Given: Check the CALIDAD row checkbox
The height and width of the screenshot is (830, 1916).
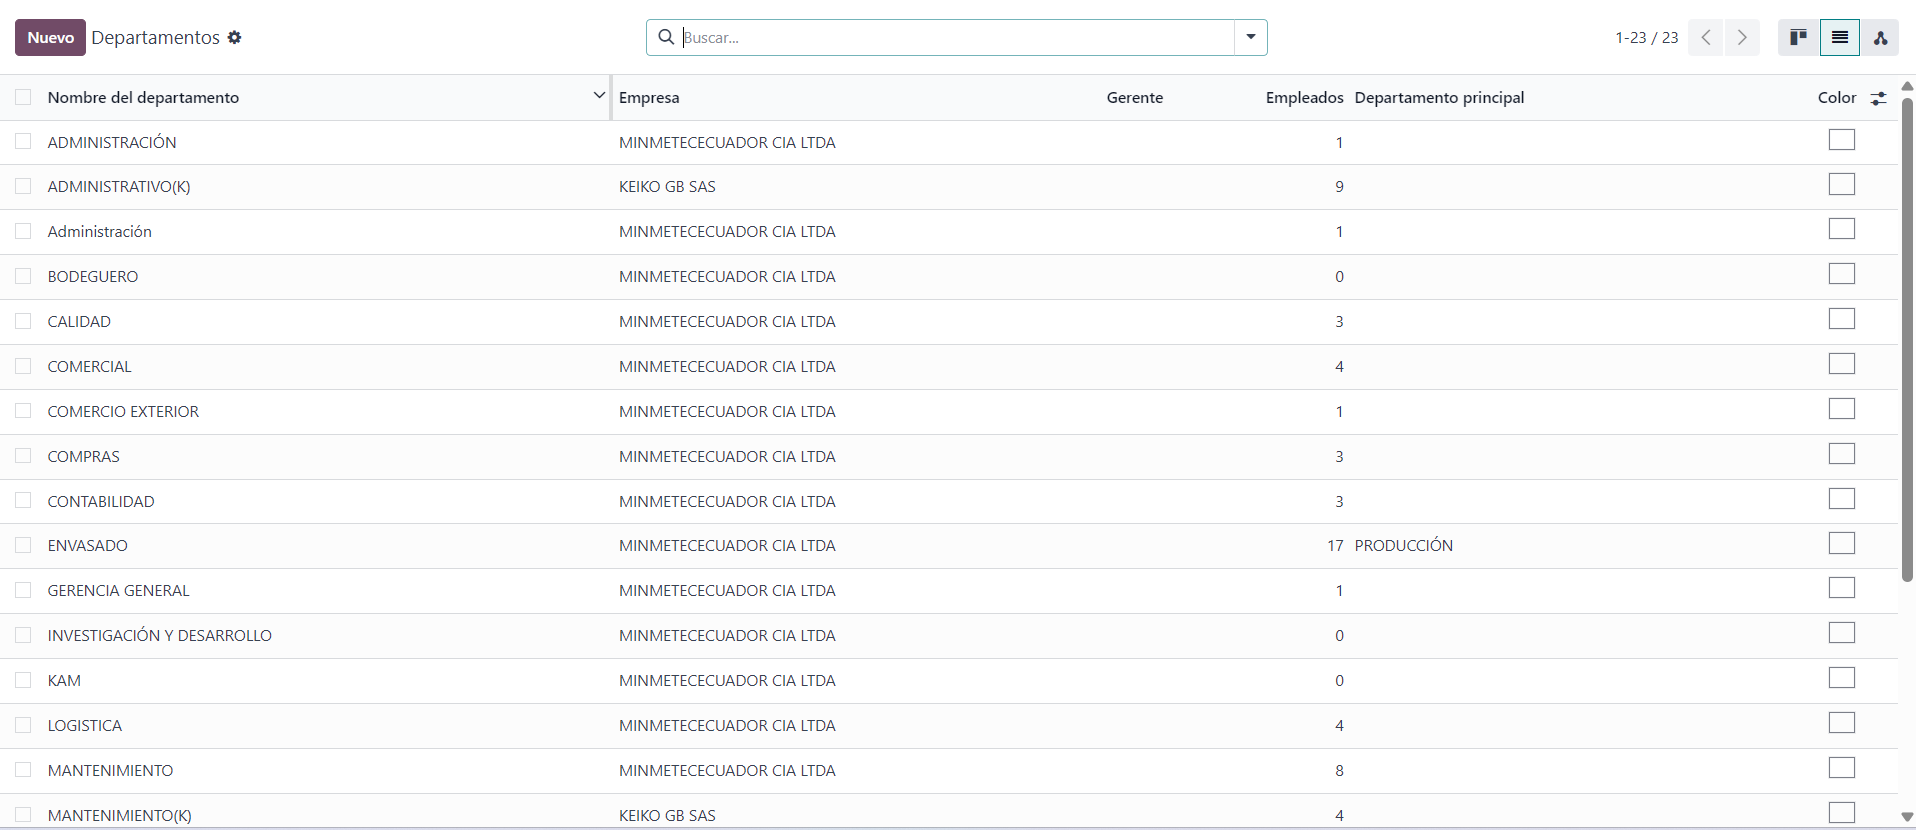Looking at the screenshot, I should pos(23,321).
